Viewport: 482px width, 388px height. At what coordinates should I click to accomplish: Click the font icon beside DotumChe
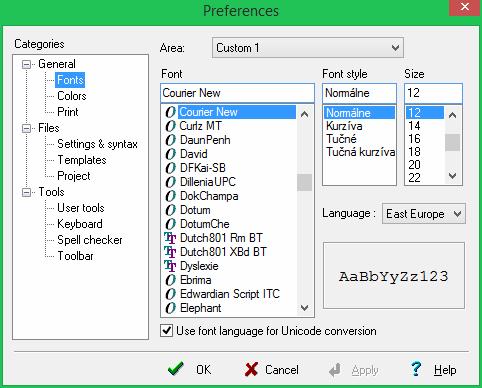pyautogui.click(x=170, y=224)
